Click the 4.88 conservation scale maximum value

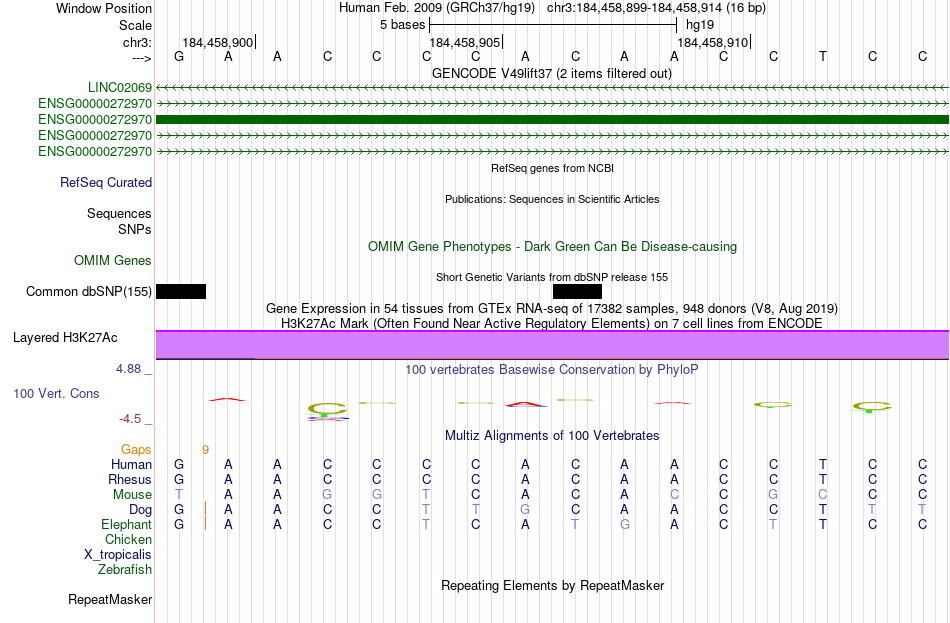(128, 368)
